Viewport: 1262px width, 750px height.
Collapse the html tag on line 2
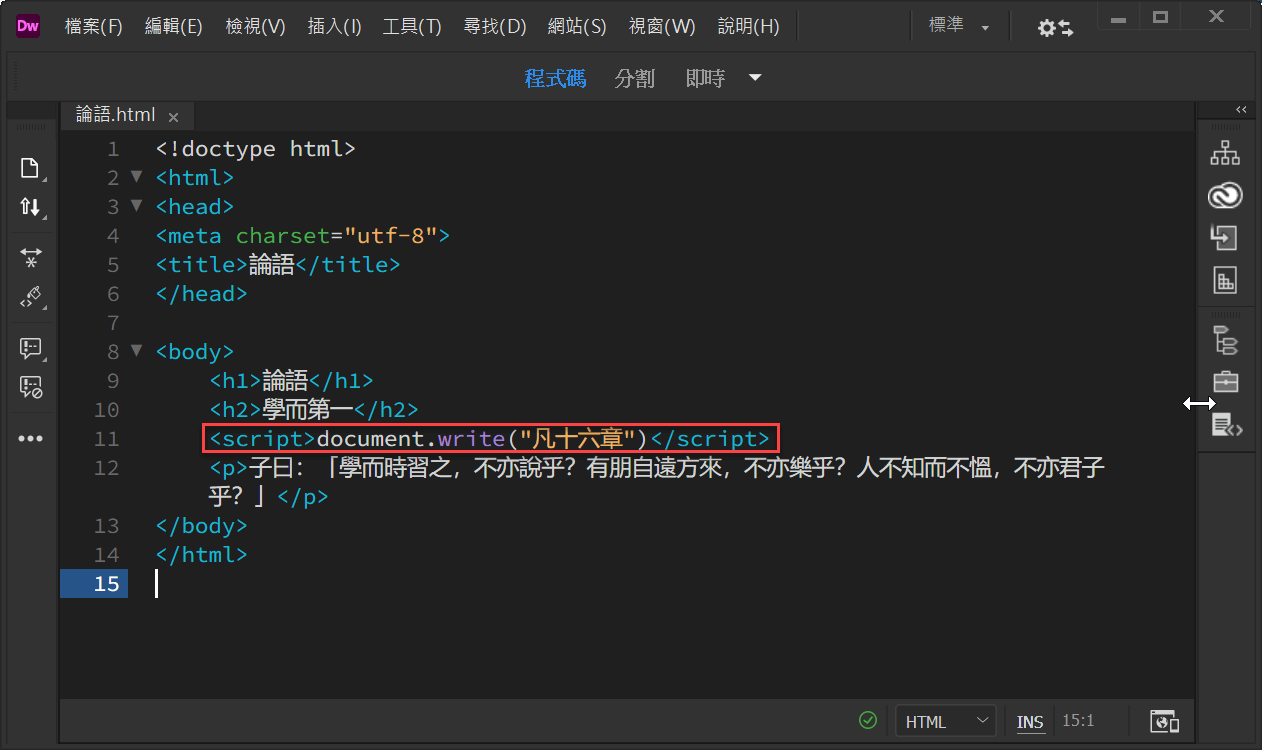pos(137,177)
